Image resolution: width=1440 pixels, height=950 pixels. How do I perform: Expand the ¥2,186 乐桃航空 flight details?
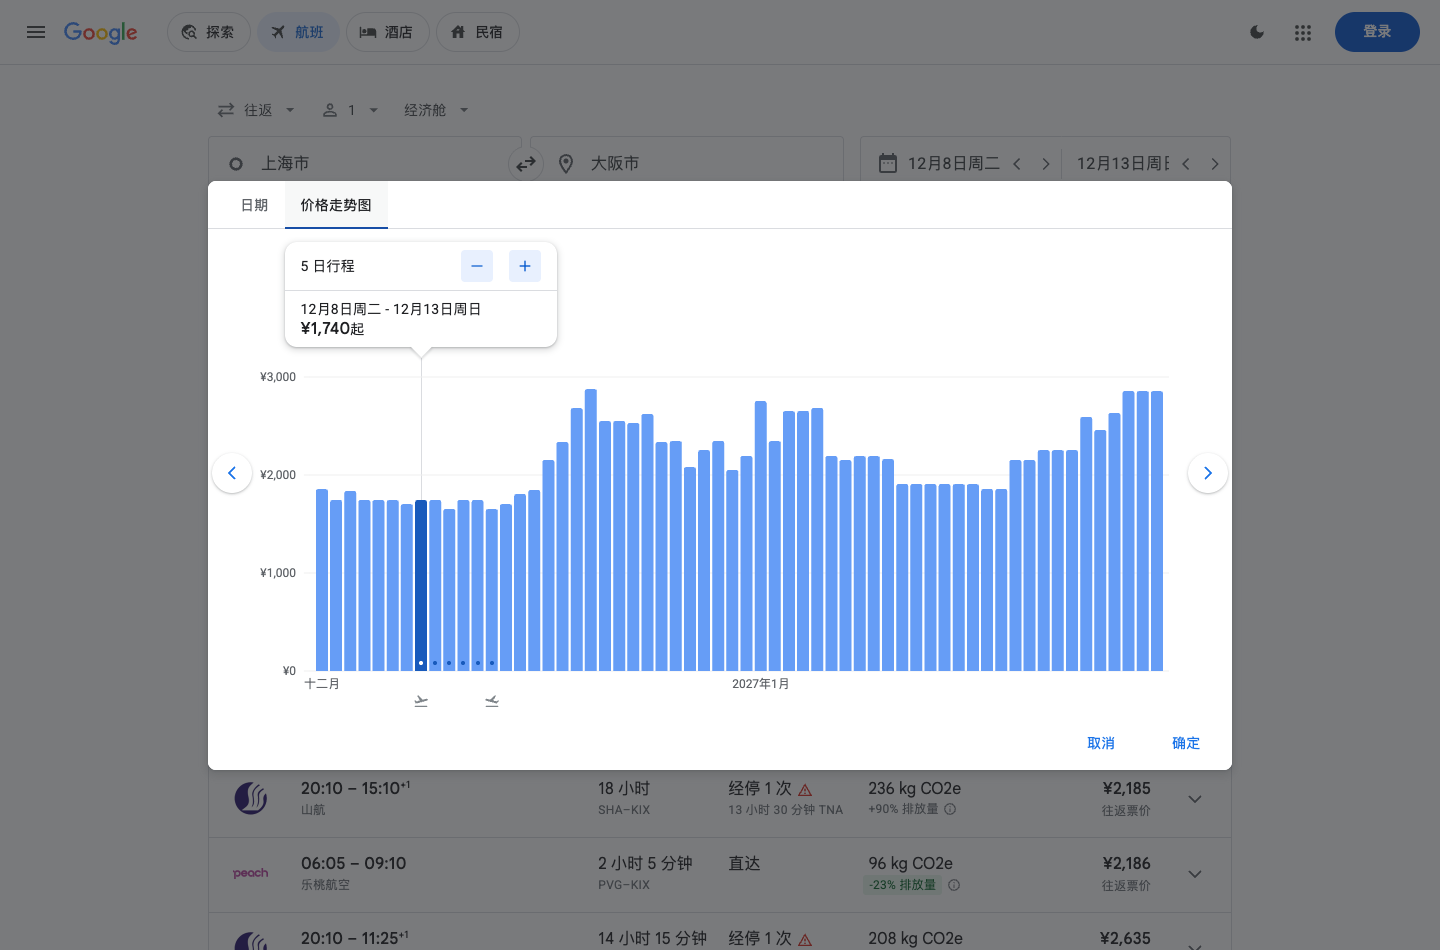[x=1195, y=874]
